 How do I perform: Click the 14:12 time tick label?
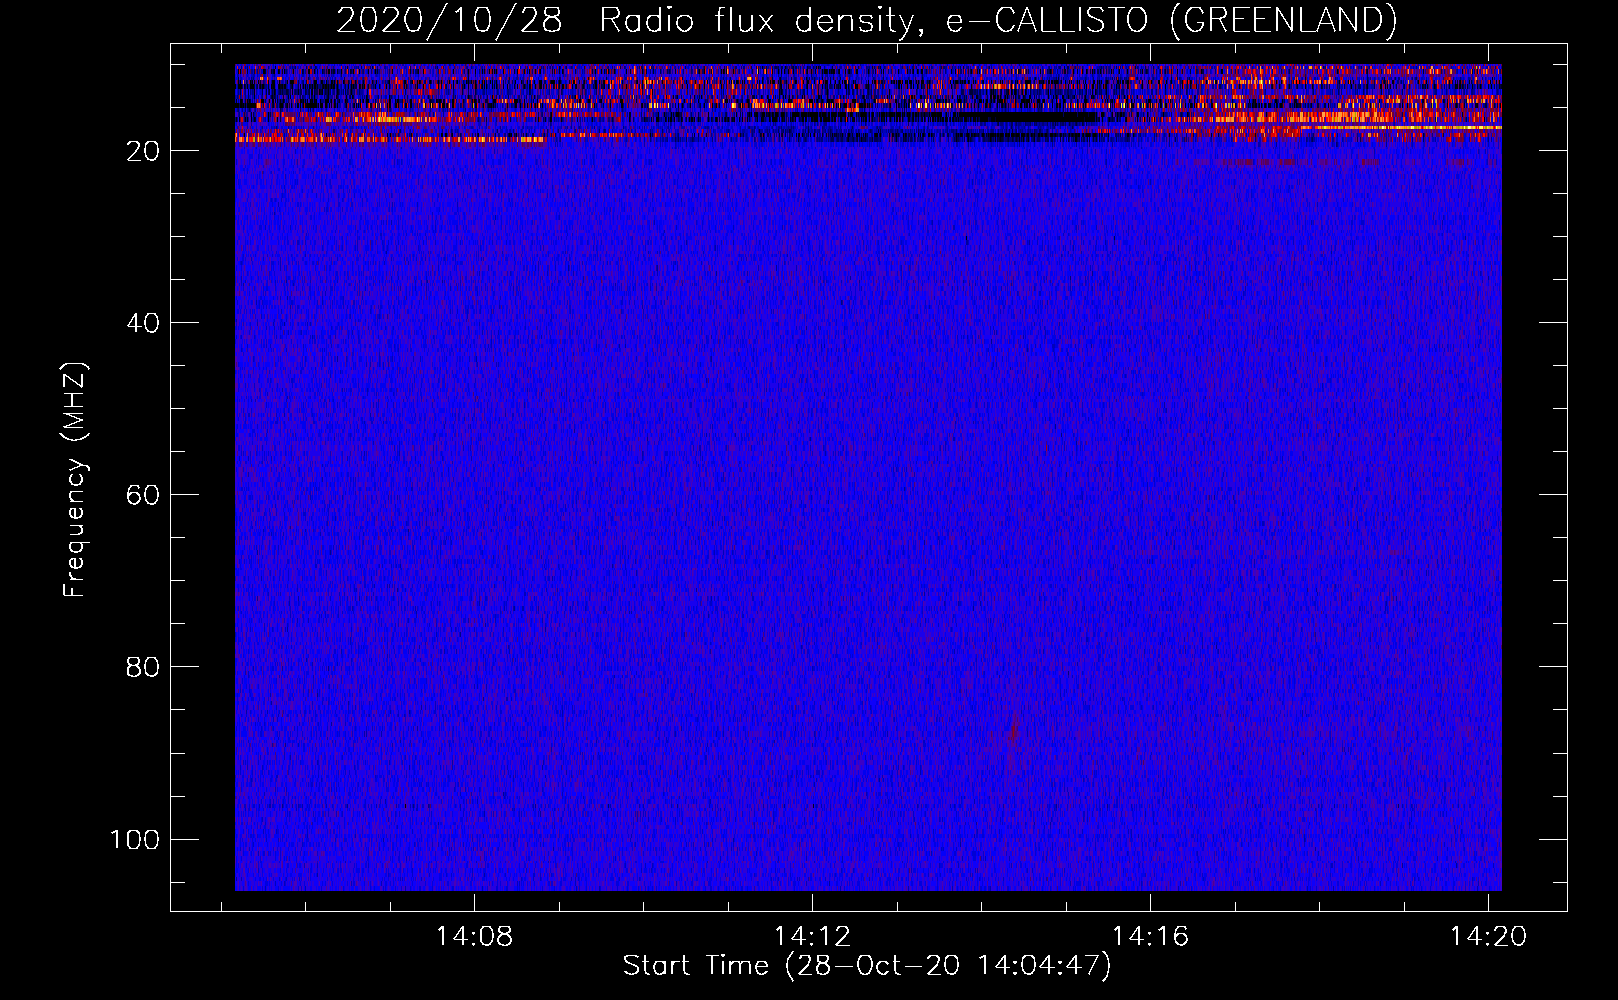coord(812,937)
